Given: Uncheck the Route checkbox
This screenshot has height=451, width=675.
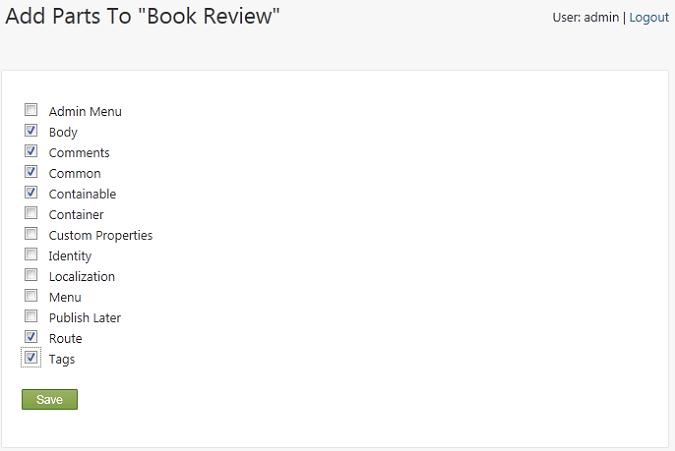Looking at the screenshot, I should (x=31, y=337).
